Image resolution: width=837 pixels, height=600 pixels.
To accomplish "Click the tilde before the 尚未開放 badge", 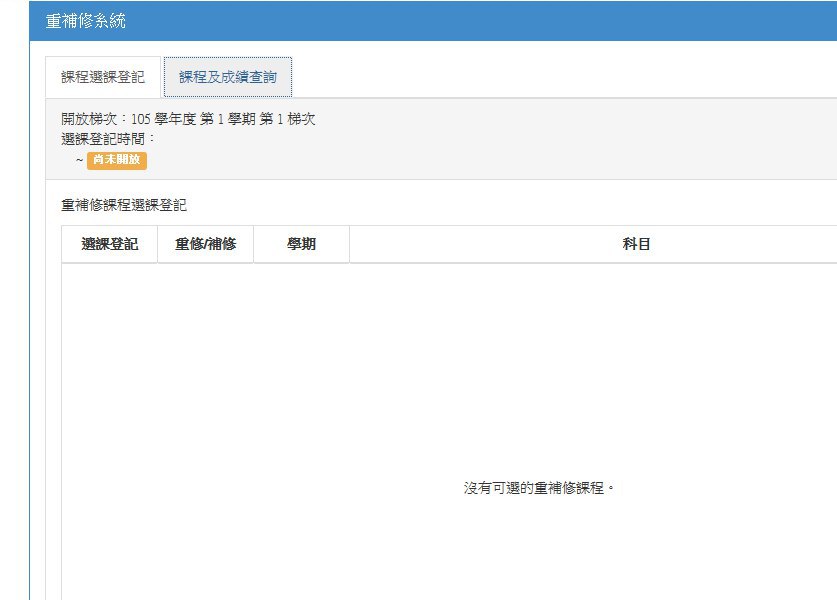I will pyautogui.click(x=79, y=160).
